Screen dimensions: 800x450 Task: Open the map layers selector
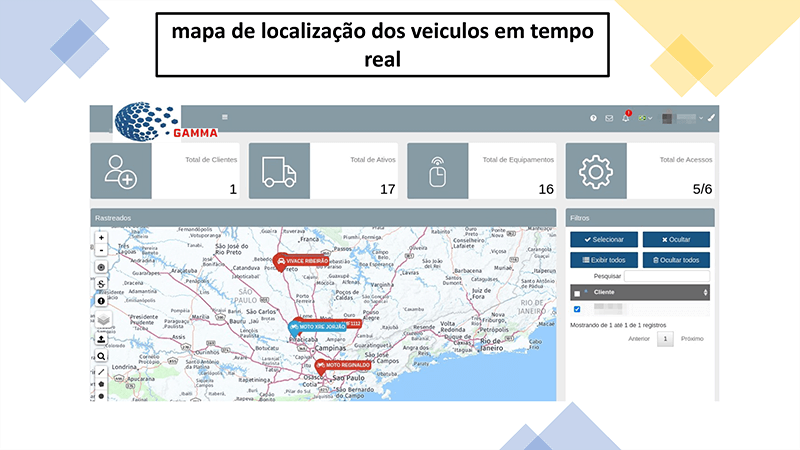pos(104,320)
